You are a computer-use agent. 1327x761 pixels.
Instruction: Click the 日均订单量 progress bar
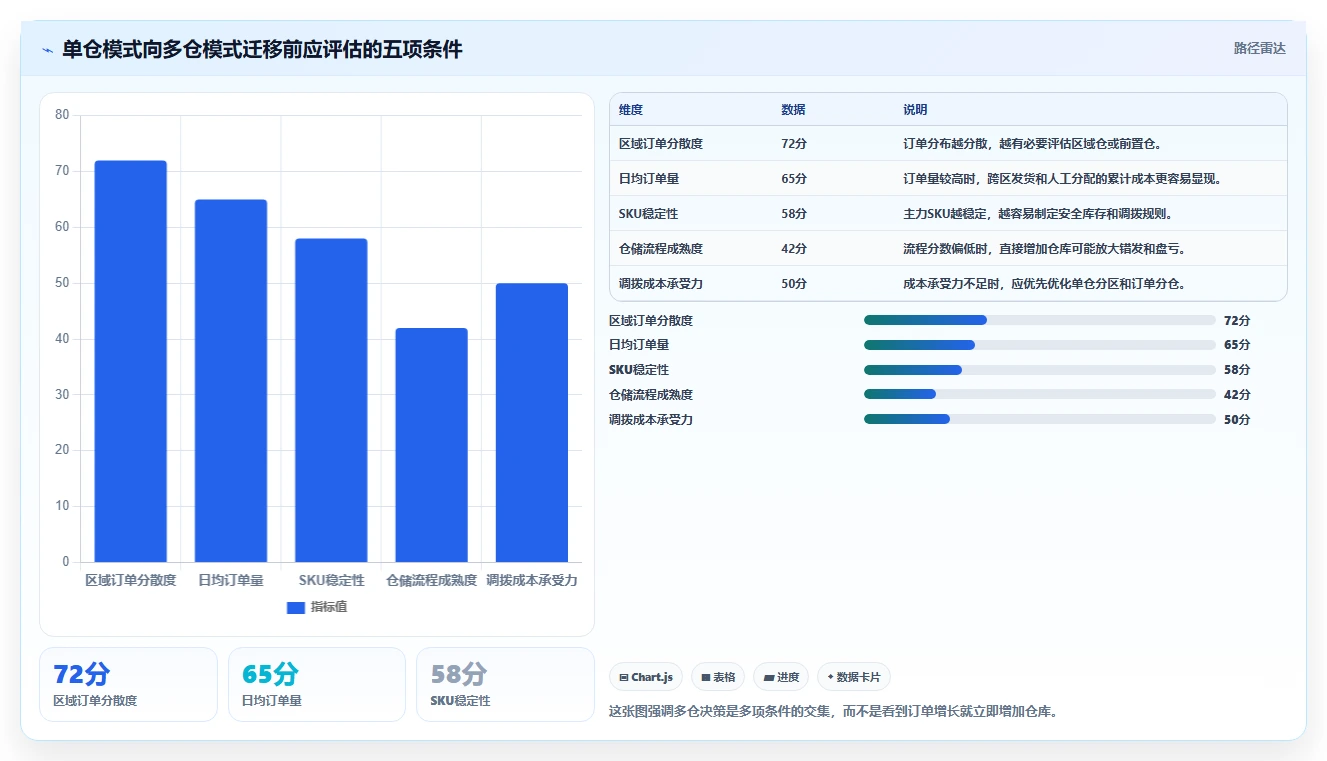pyautogui.click(x=1040, y=345)
